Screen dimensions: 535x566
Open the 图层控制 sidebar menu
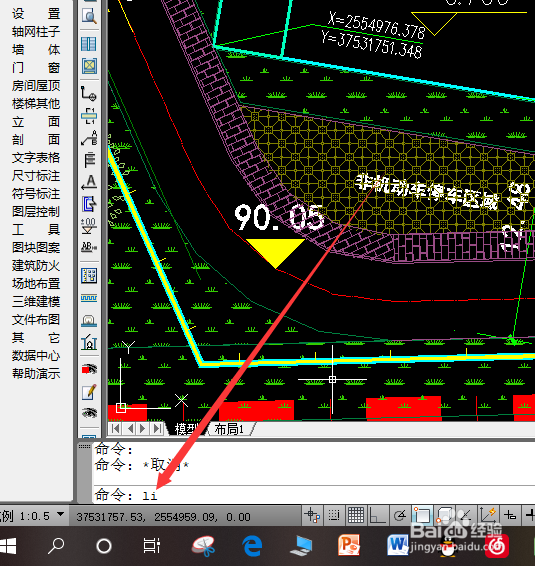[x=36, y=212]
